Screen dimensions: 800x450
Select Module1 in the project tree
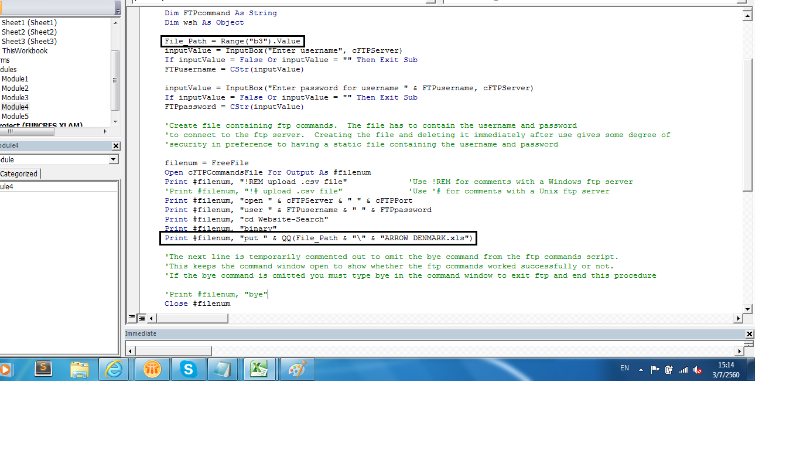(15, 78)
